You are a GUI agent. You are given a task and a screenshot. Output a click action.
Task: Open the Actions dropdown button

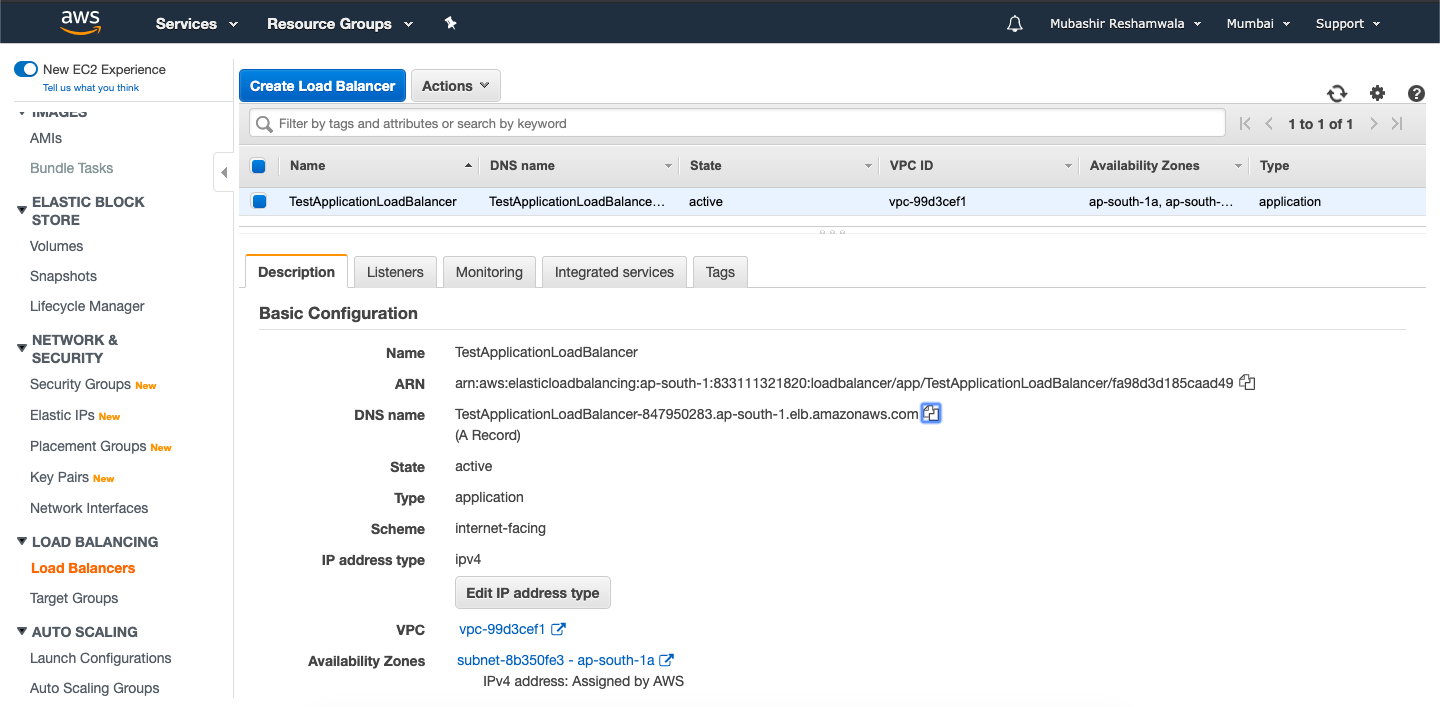[456, 86]
